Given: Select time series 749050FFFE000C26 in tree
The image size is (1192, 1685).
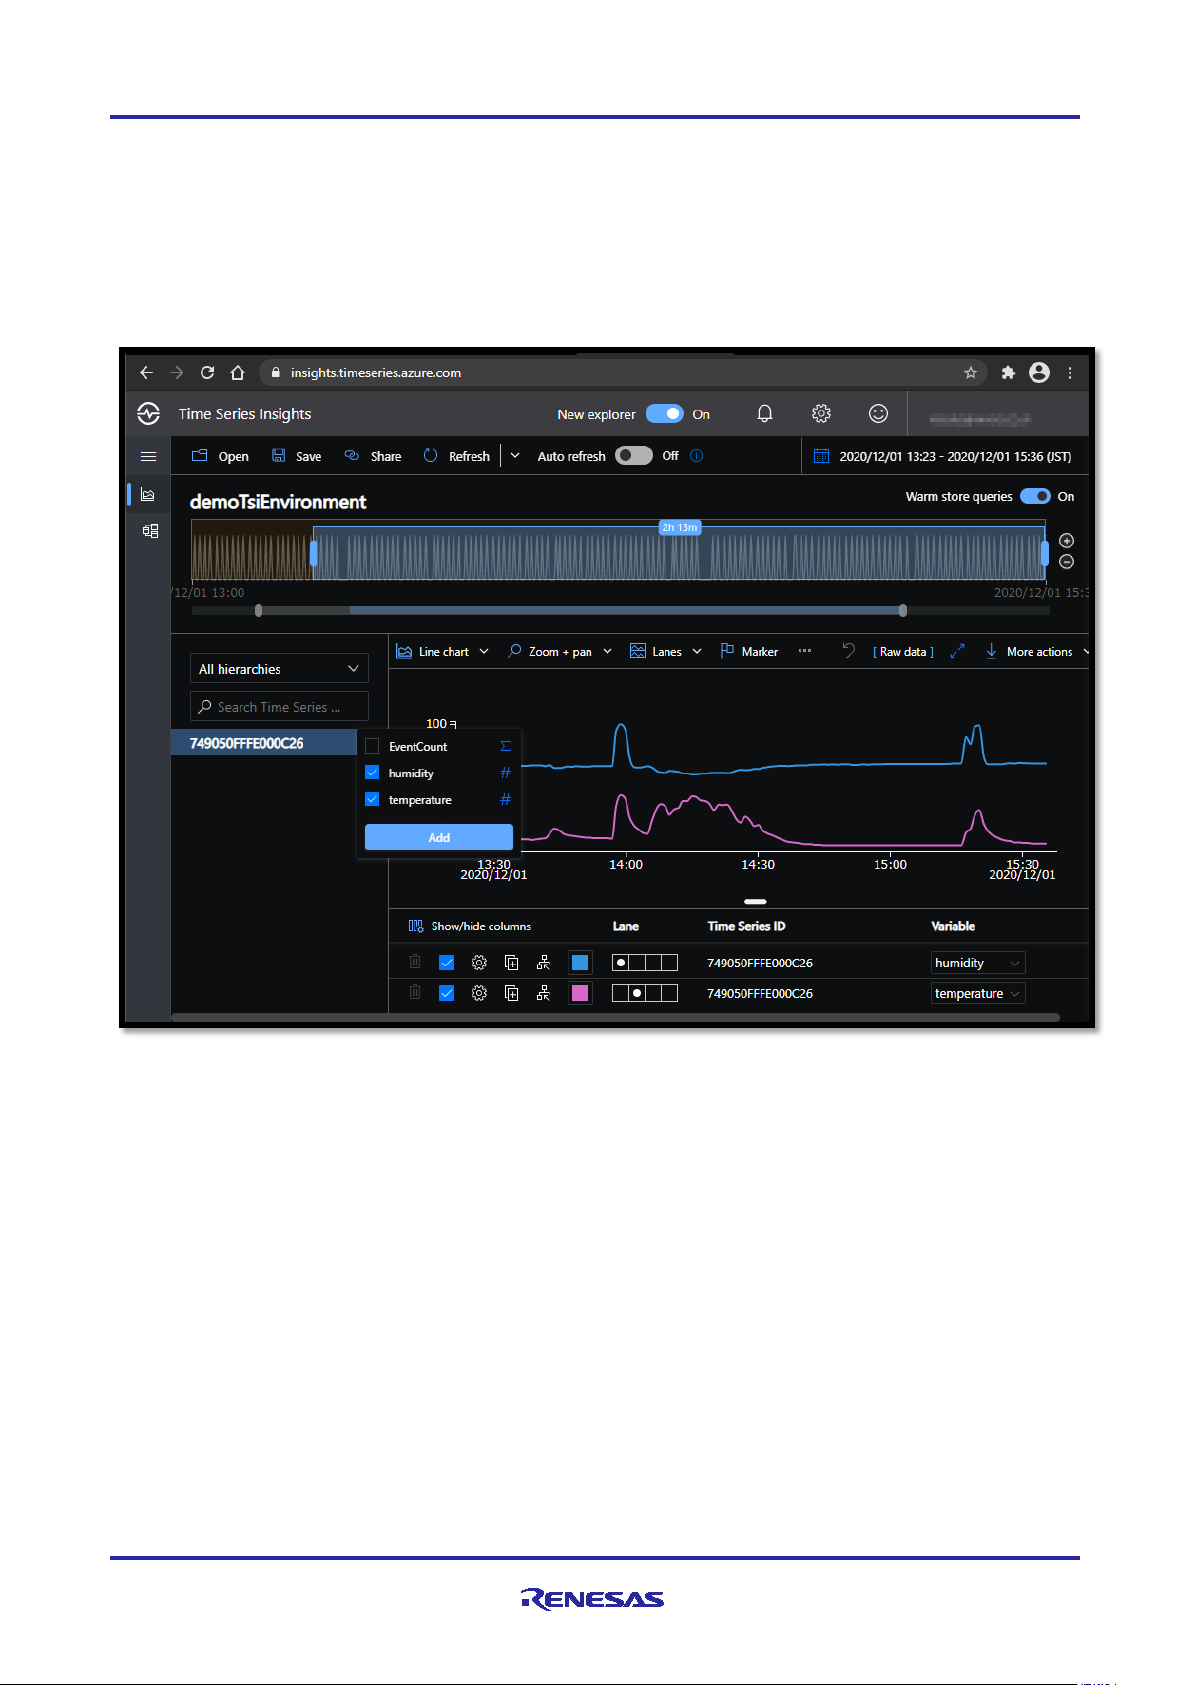Looking at the screenshot, I should [x=264, y=743].
